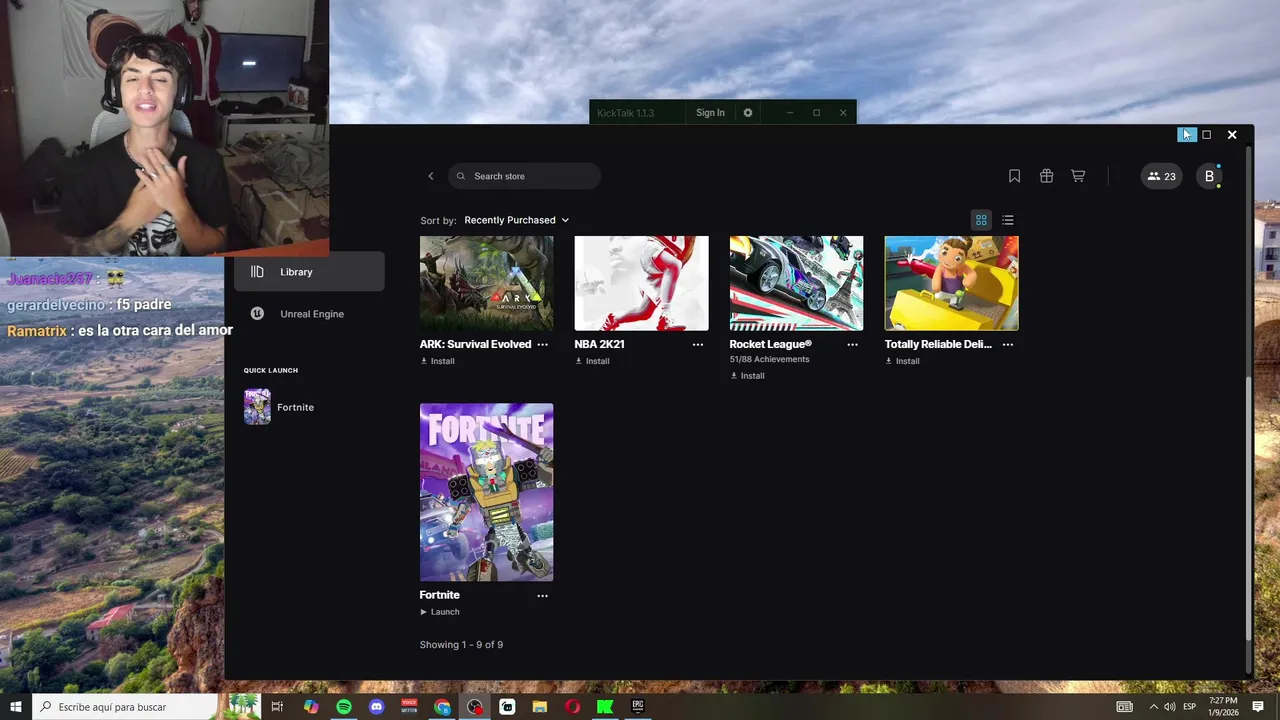Viewport: 1280px width, 720px height.
Task: Click the library vertical scrollbar
Action: click(x=1248, y=510)
